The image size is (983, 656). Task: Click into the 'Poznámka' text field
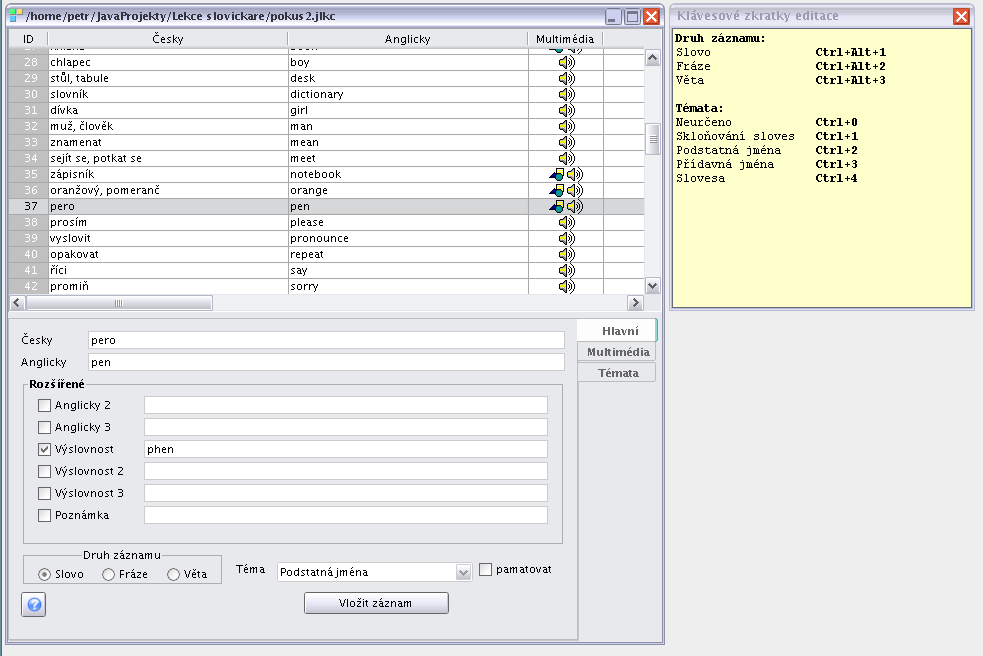[x=345, y=515]
